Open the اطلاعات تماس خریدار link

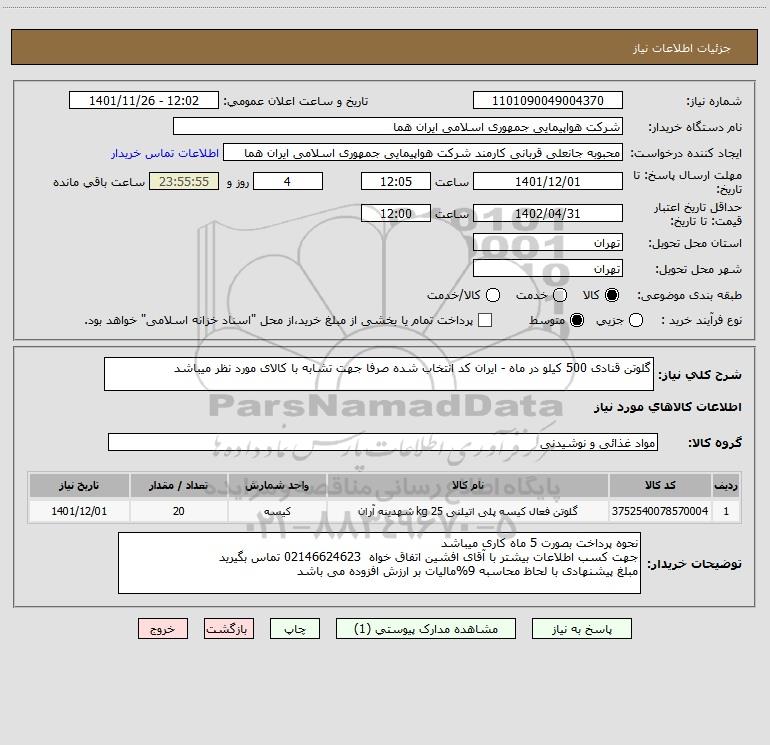coord(165,153)
